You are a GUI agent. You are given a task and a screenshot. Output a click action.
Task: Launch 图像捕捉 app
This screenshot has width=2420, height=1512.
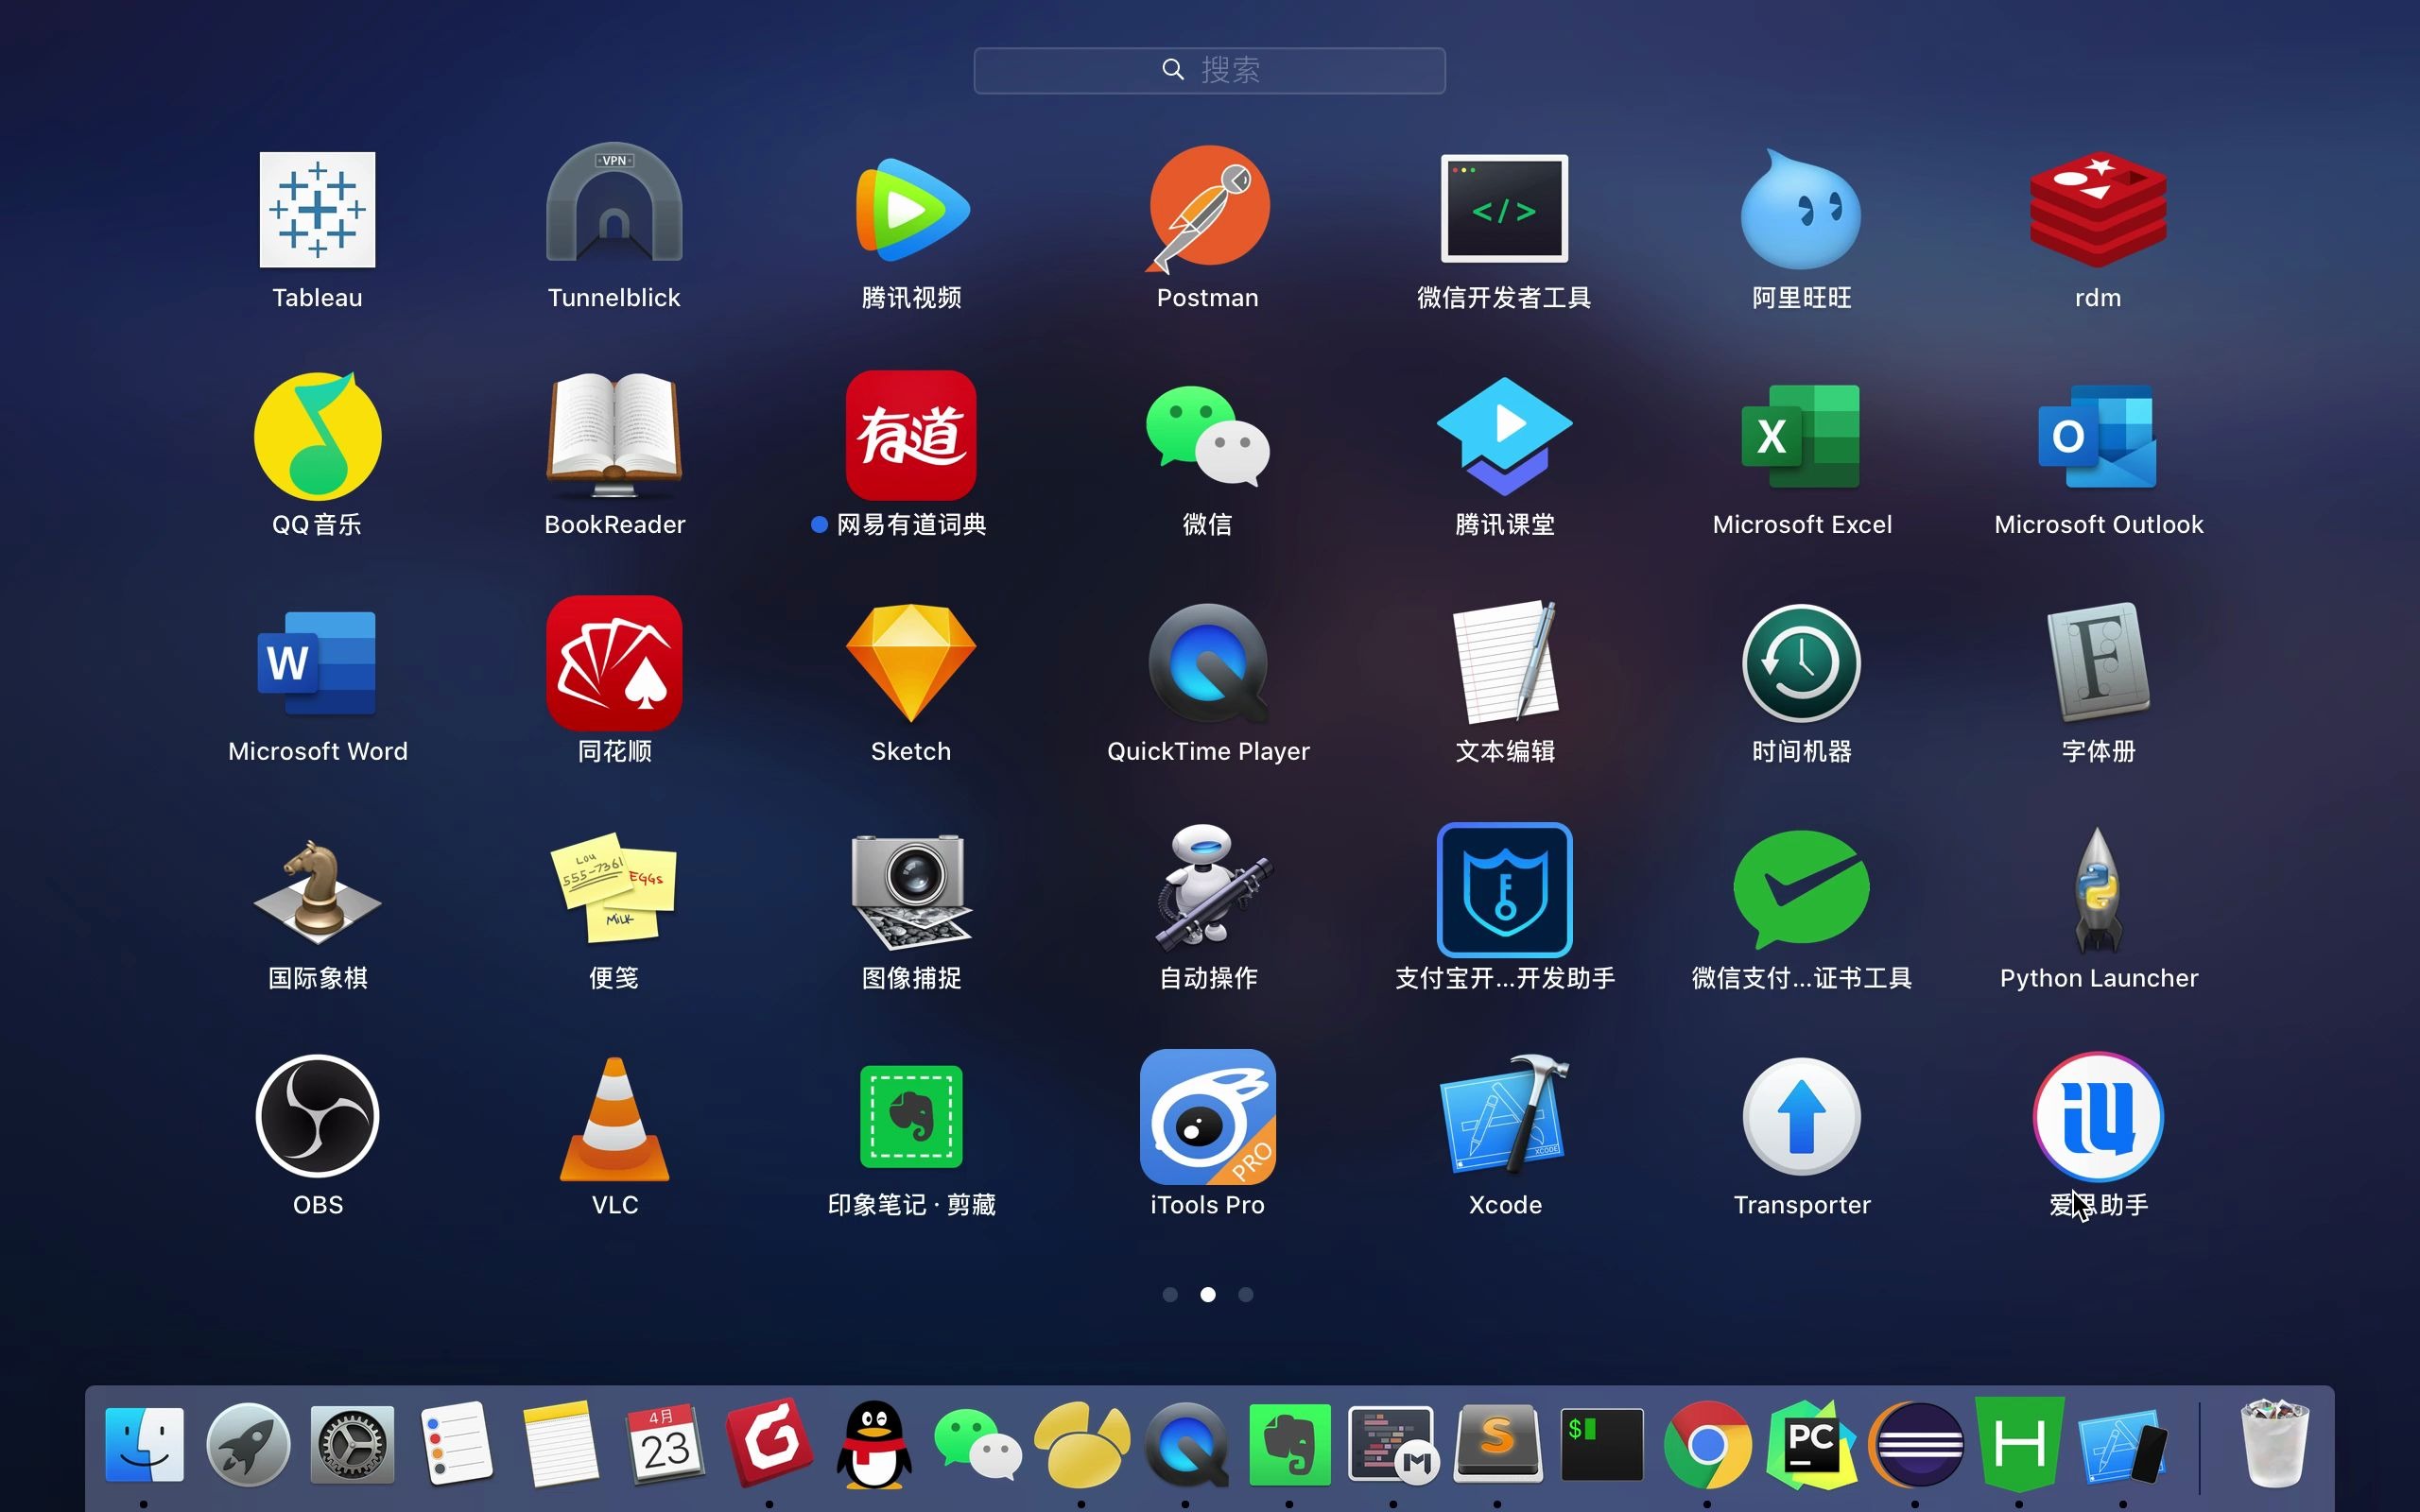[x=911, y=890]
